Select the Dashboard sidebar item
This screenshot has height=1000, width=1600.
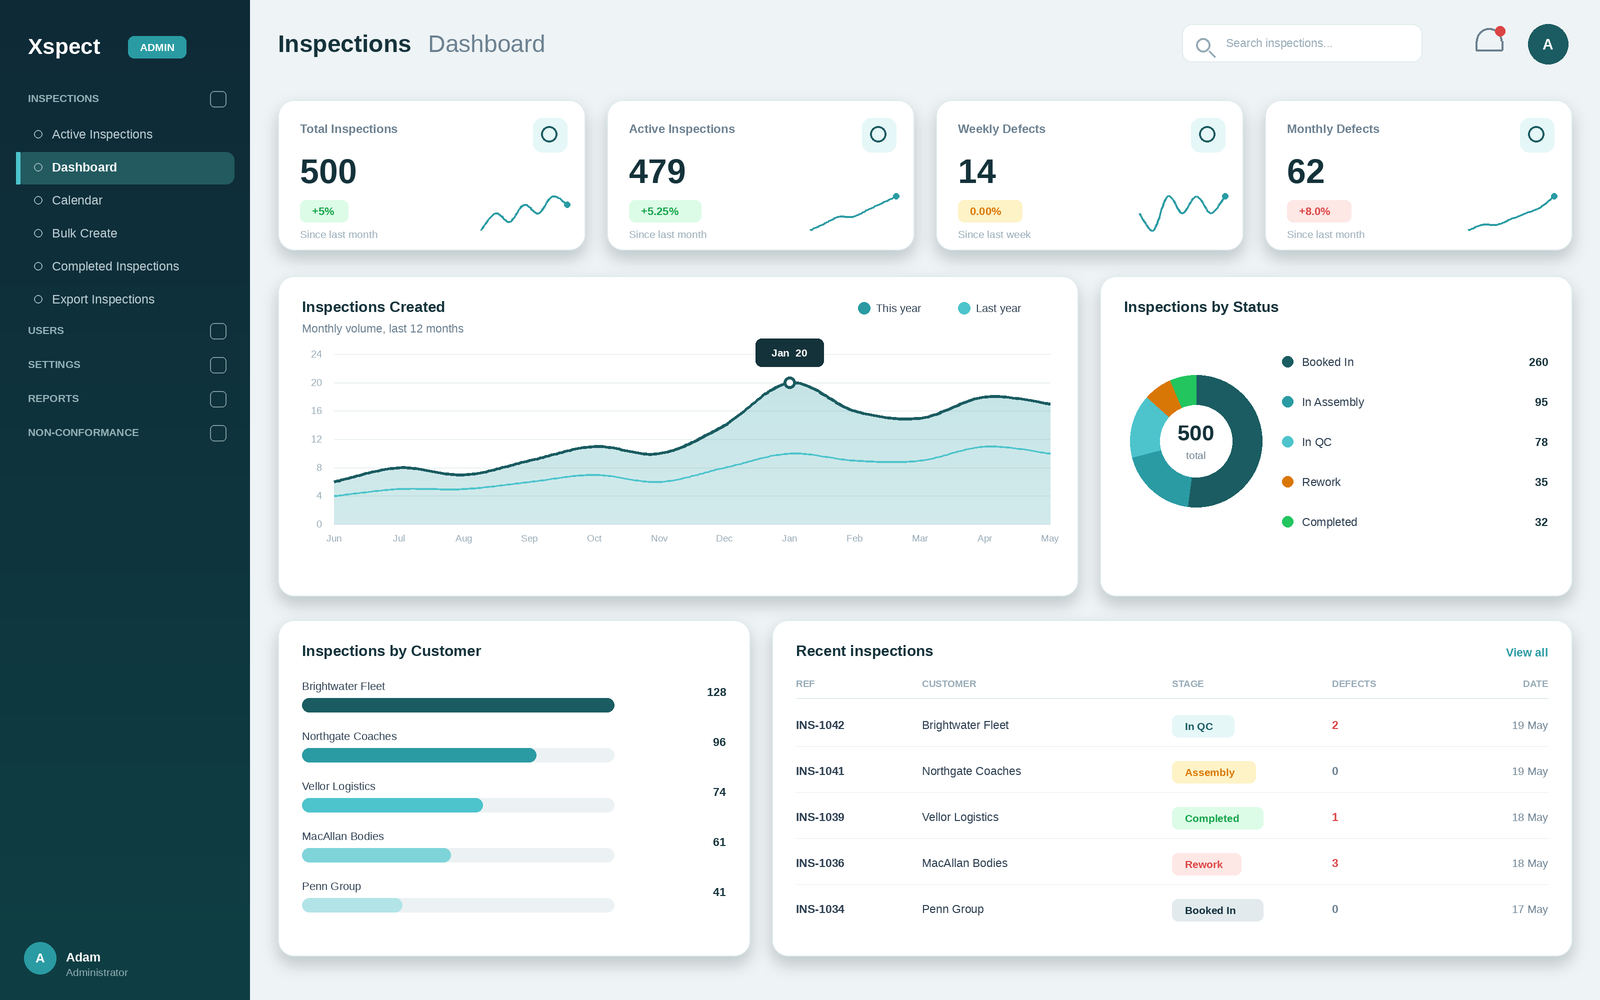pos(126,167)
